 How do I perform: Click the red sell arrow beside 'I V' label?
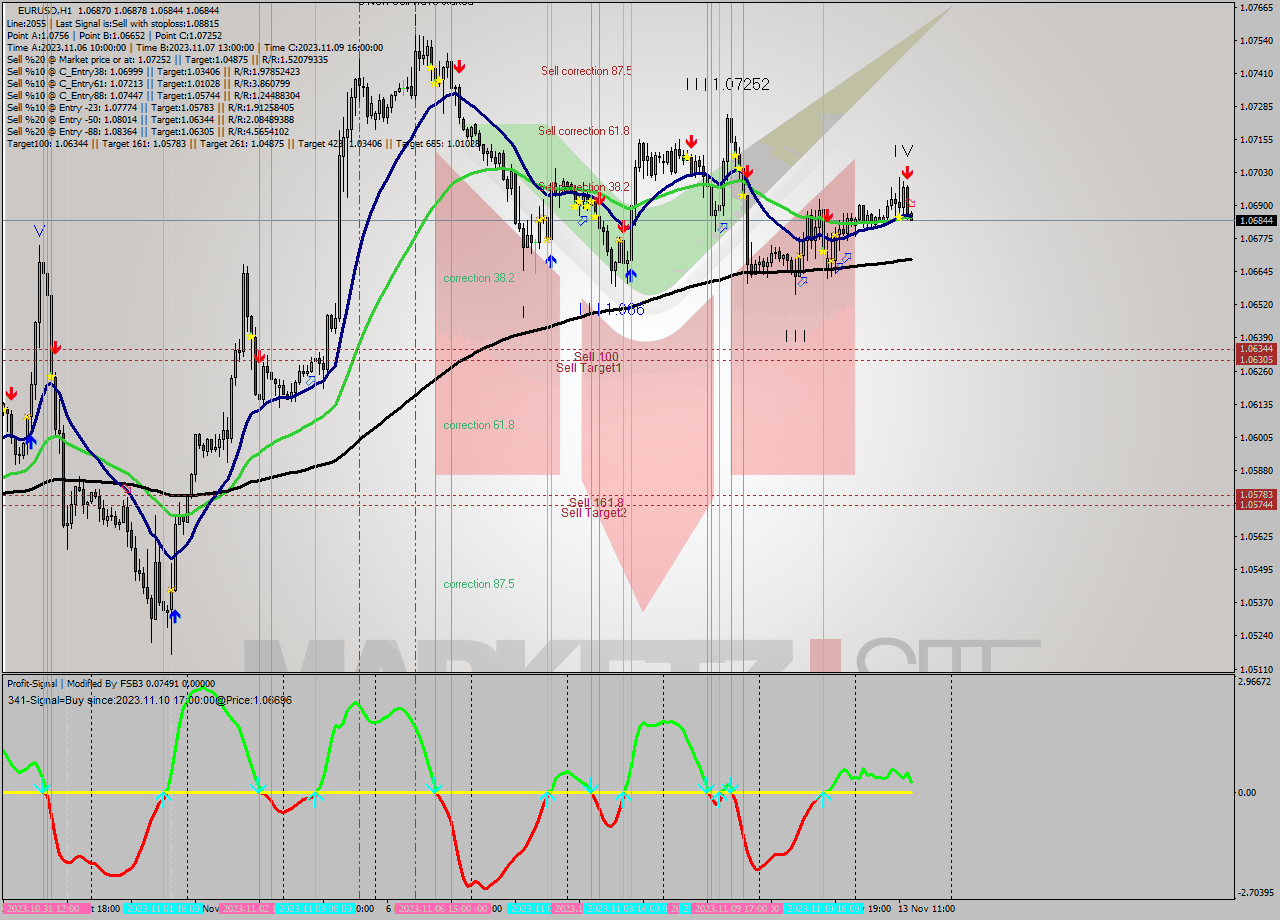[906, 173]
